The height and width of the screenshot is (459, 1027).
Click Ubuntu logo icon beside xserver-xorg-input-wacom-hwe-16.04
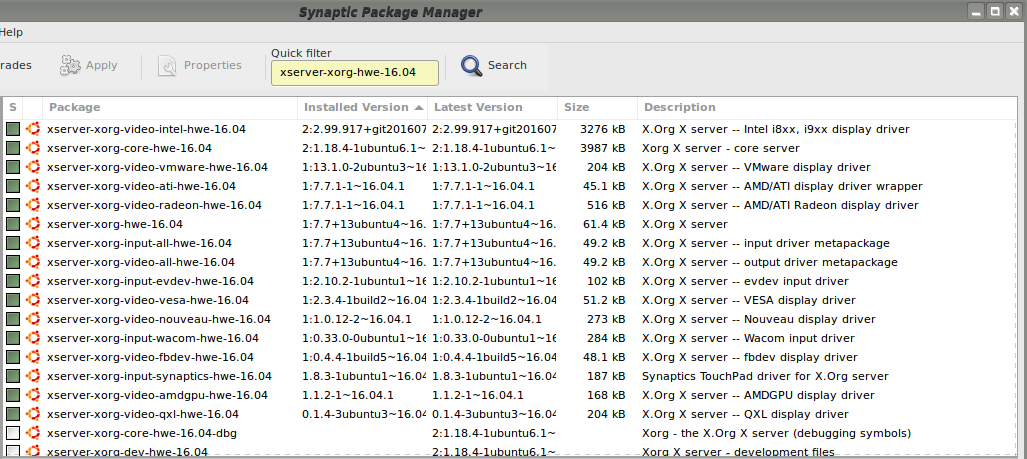coord(33,339)
